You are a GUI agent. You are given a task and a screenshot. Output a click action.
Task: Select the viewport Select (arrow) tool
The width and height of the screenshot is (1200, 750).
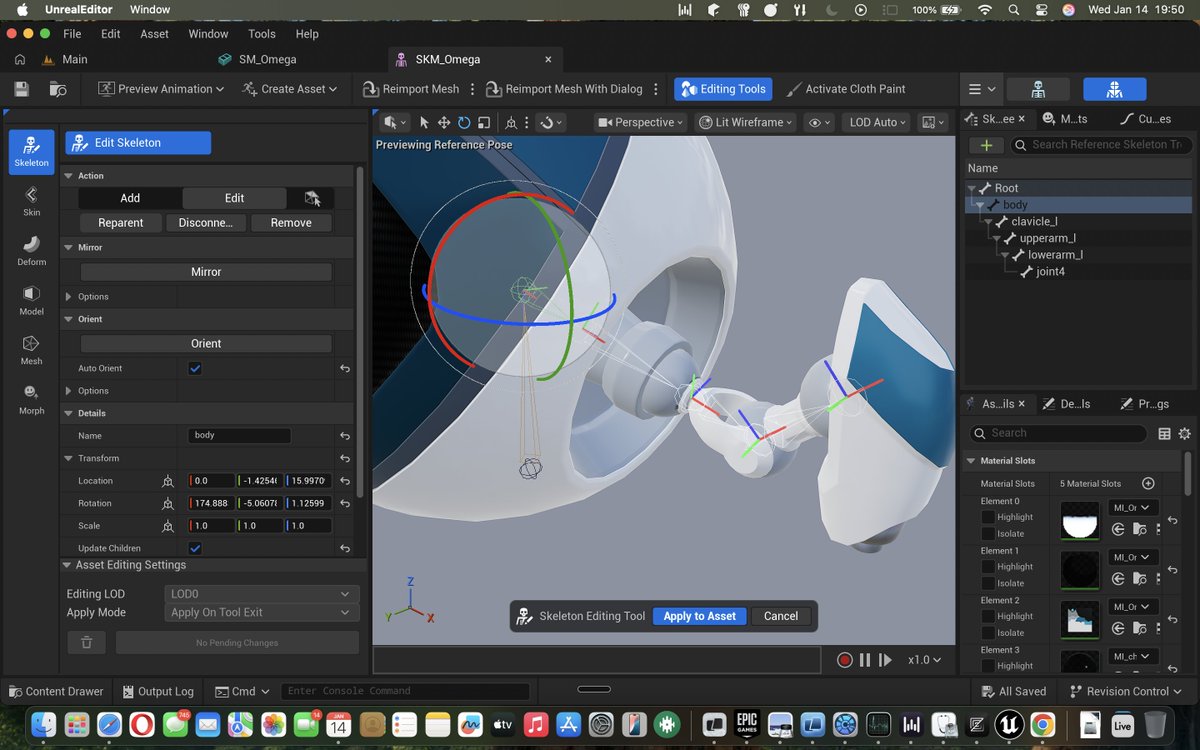423,122
